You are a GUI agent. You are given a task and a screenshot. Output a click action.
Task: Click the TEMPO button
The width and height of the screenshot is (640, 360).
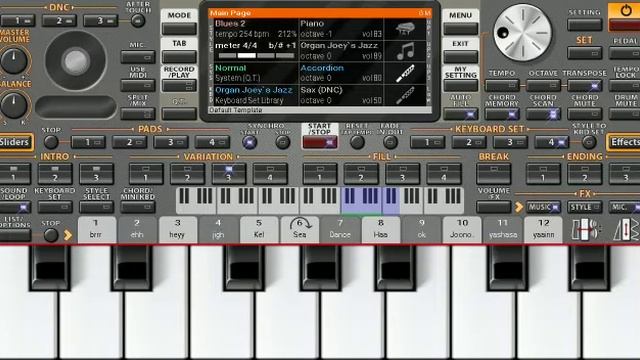pos(502,86)
